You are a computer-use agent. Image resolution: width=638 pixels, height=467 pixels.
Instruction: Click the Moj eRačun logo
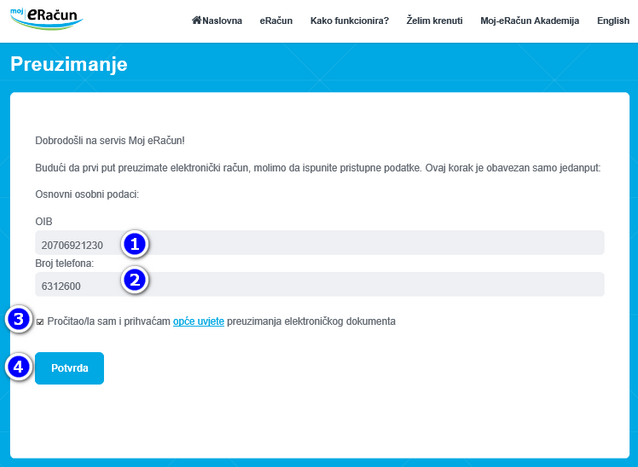click(x=46, y=18)
